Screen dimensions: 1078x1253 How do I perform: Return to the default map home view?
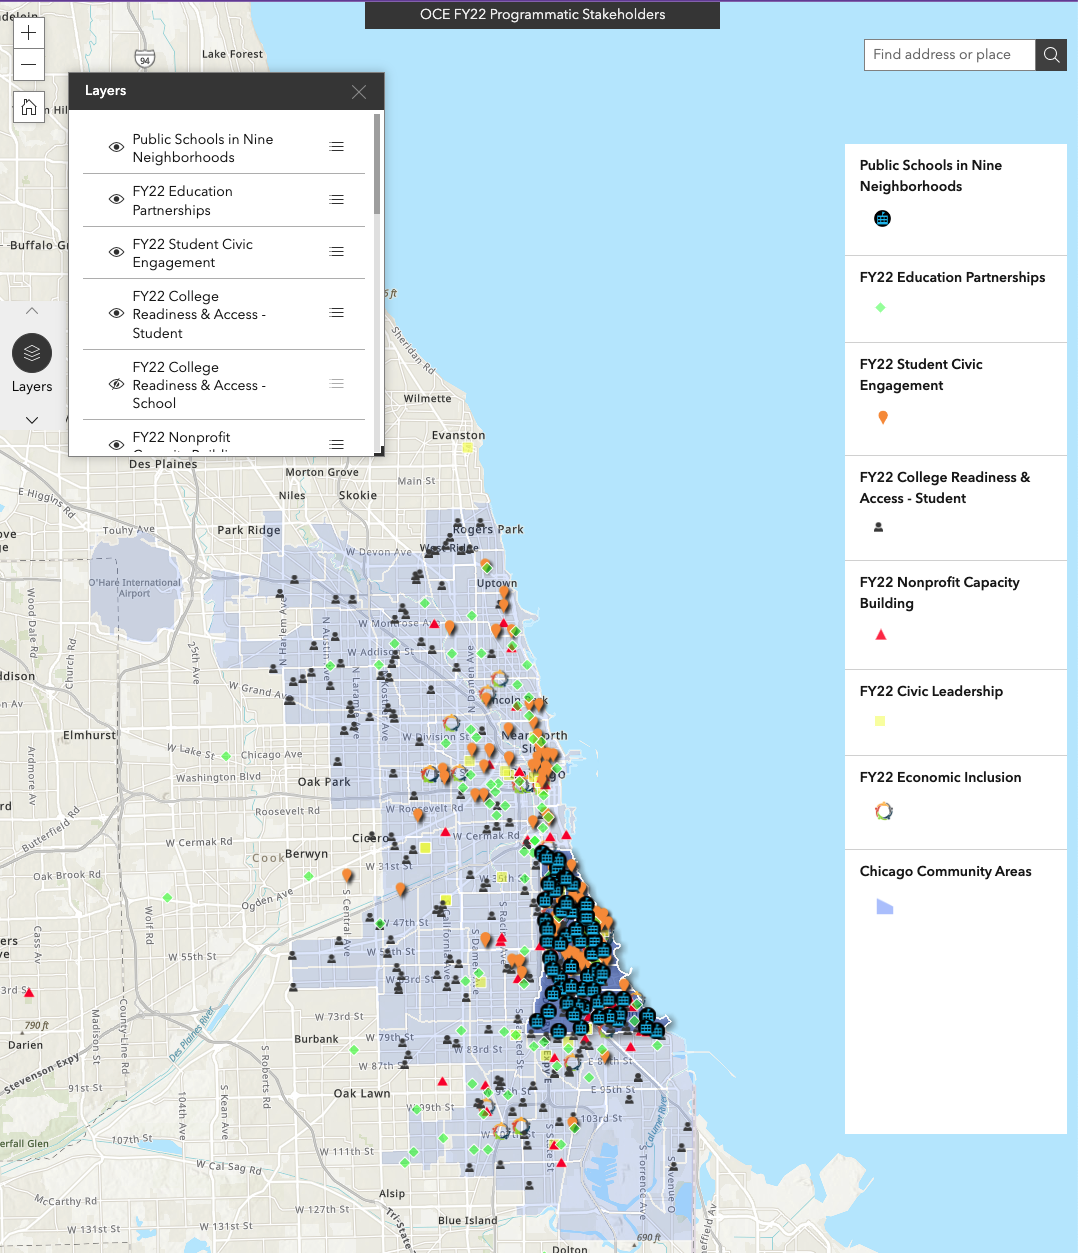29,107
